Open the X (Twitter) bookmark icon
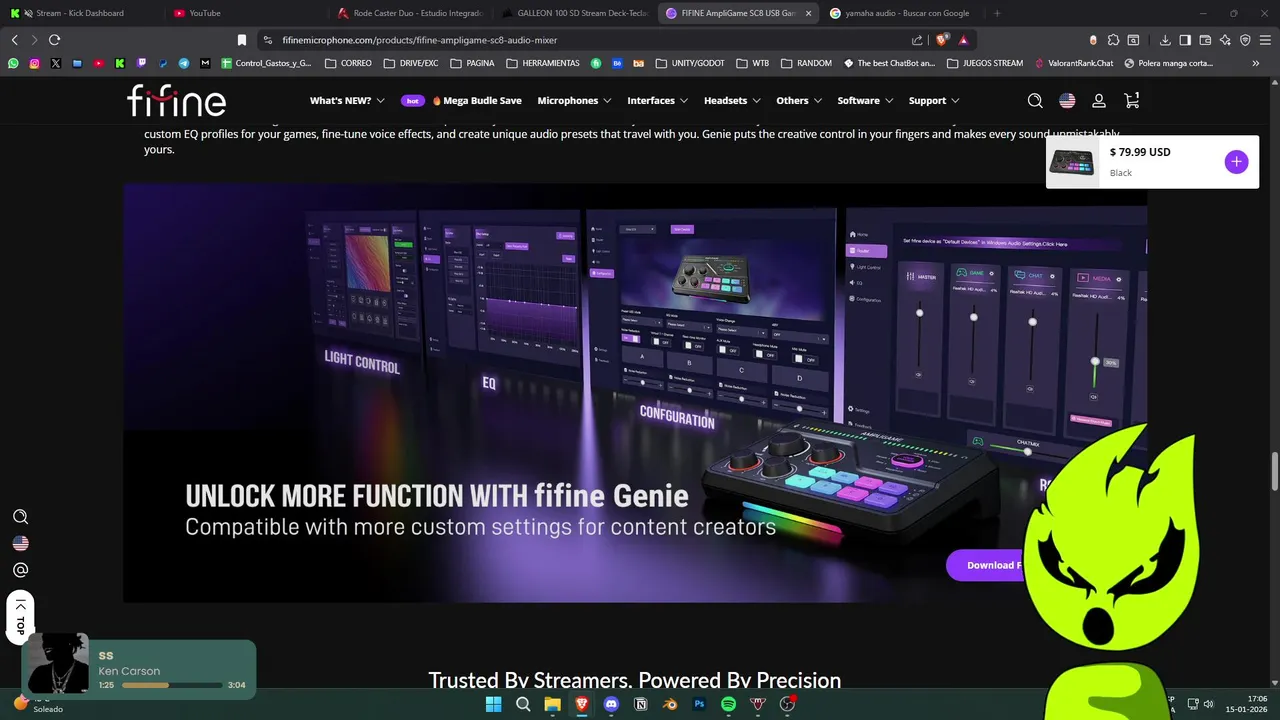 click(55, 63)
